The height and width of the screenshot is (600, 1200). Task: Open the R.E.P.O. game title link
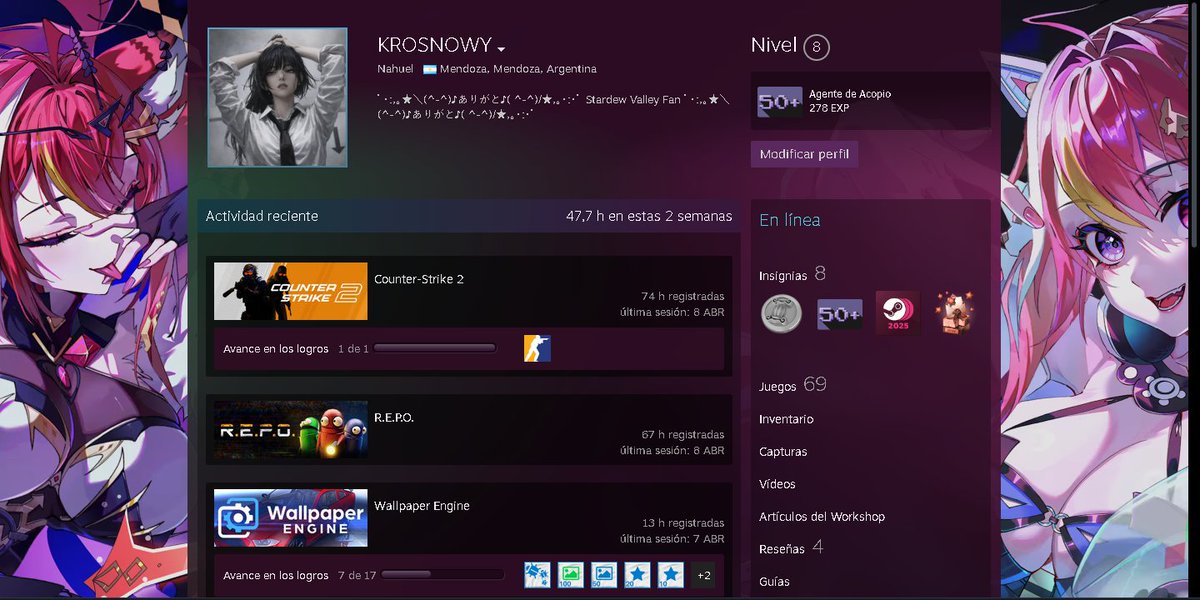[x=394, y=417]
